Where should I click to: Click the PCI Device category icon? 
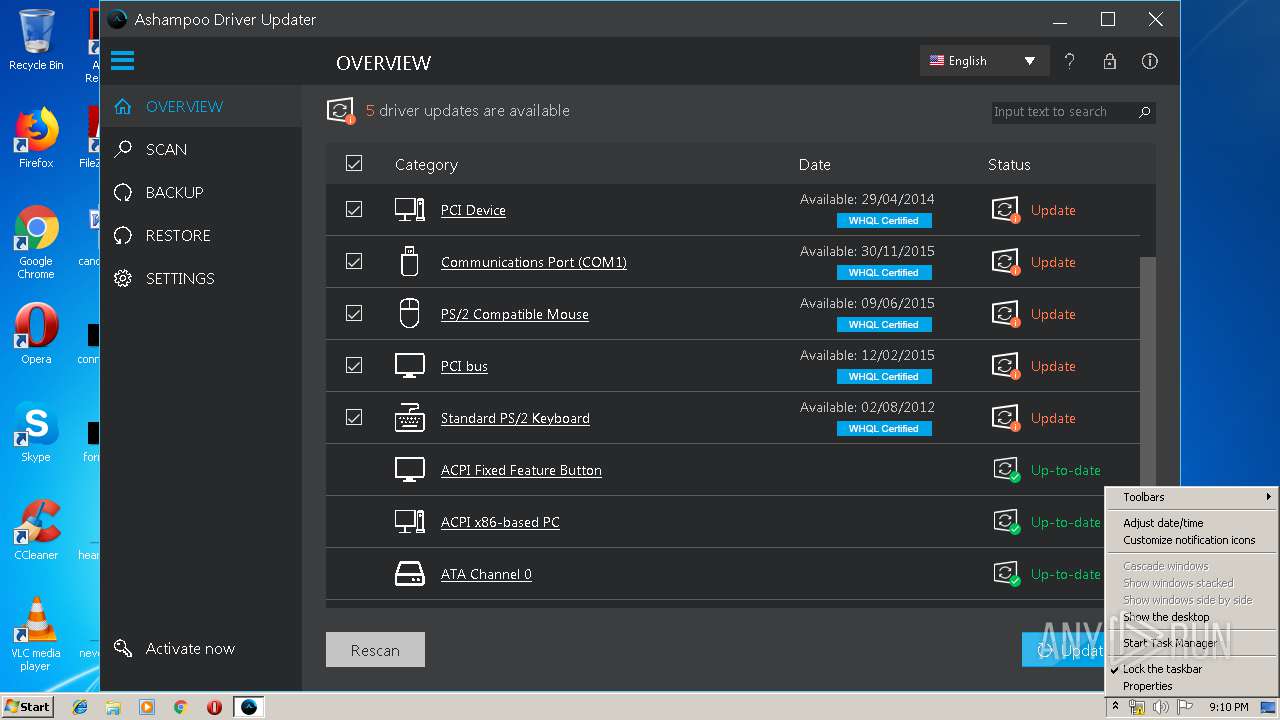[x=409, y=210]
